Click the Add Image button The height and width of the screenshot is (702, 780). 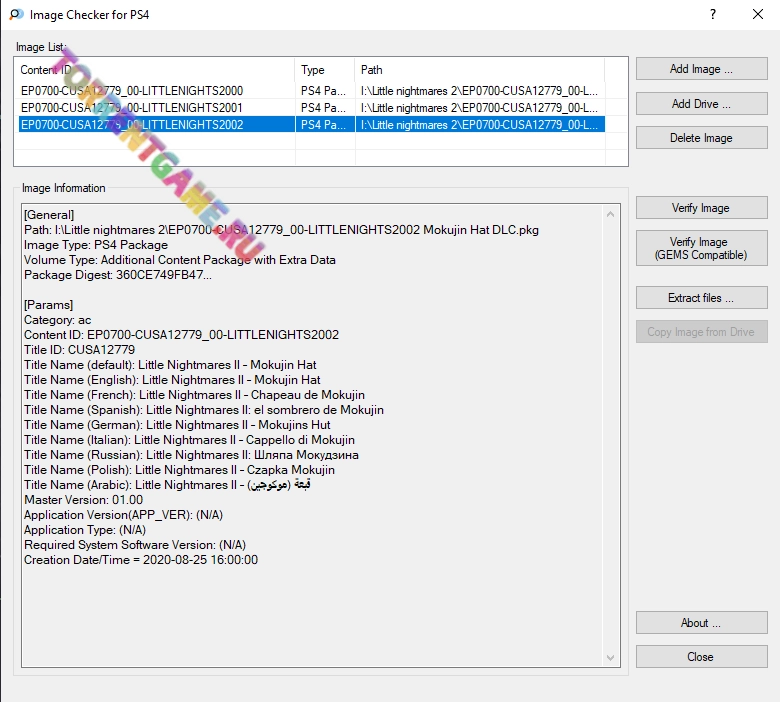tap(701, 69)
